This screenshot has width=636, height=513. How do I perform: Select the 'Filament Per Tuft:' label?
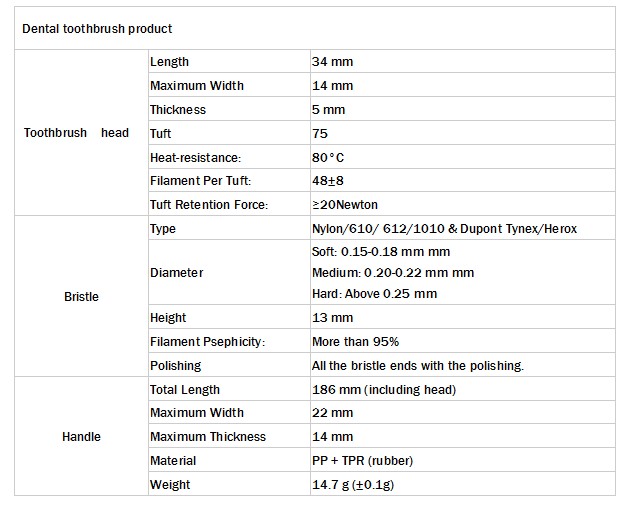point(200,181)
